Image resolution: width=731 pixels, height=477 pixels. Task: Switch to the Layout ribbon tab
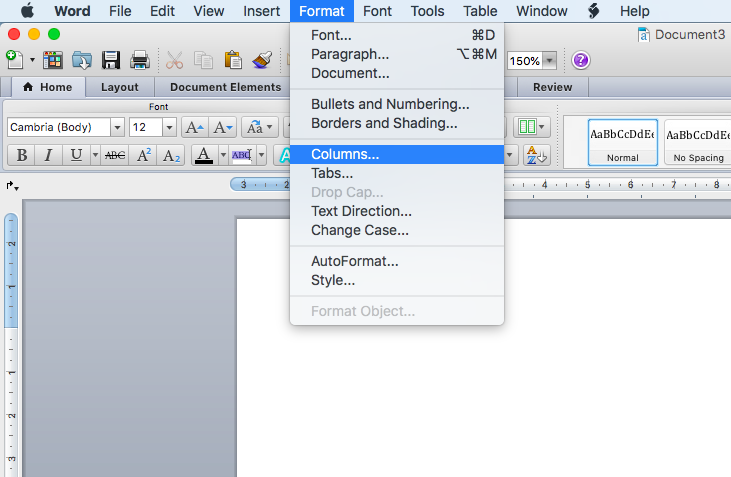coord(119,87)
